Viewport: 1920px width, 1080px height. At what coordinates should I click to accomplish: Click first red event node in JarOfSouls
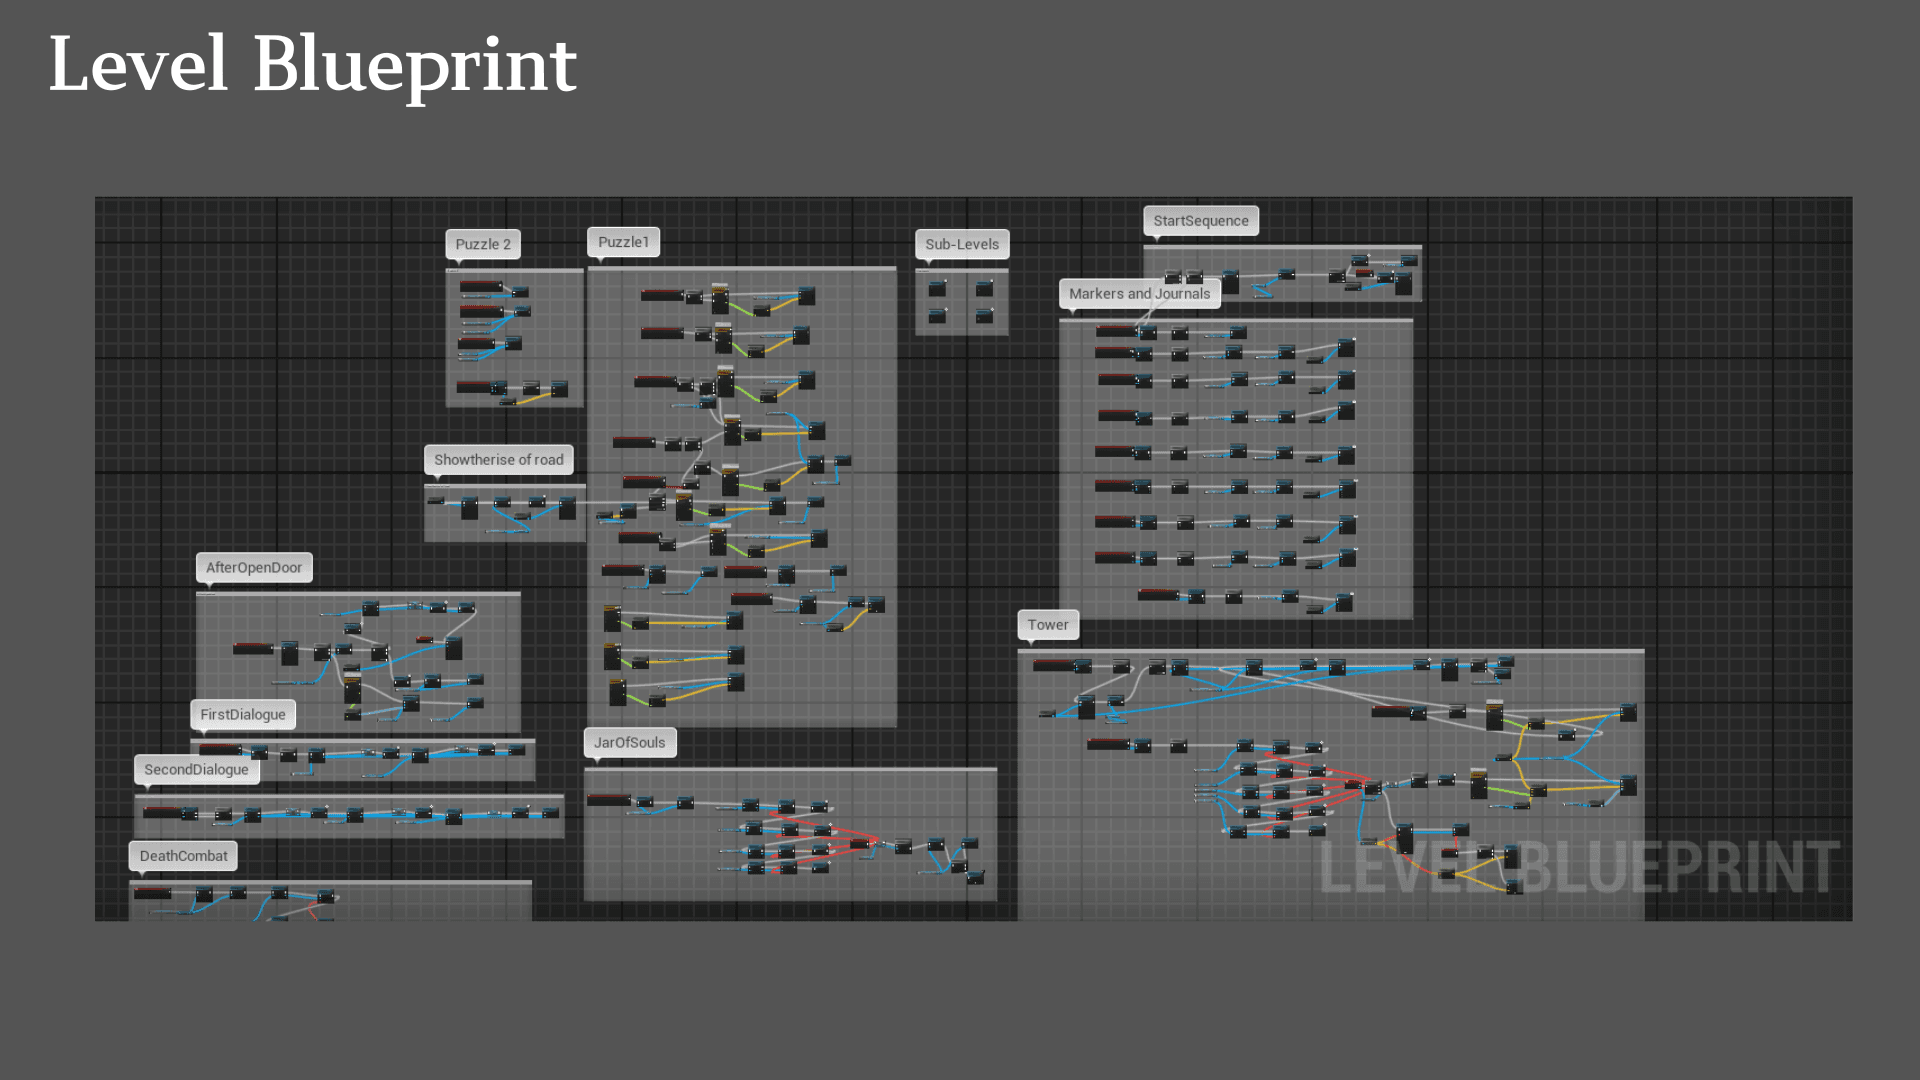pyautogui.click(x=608, y=800)
